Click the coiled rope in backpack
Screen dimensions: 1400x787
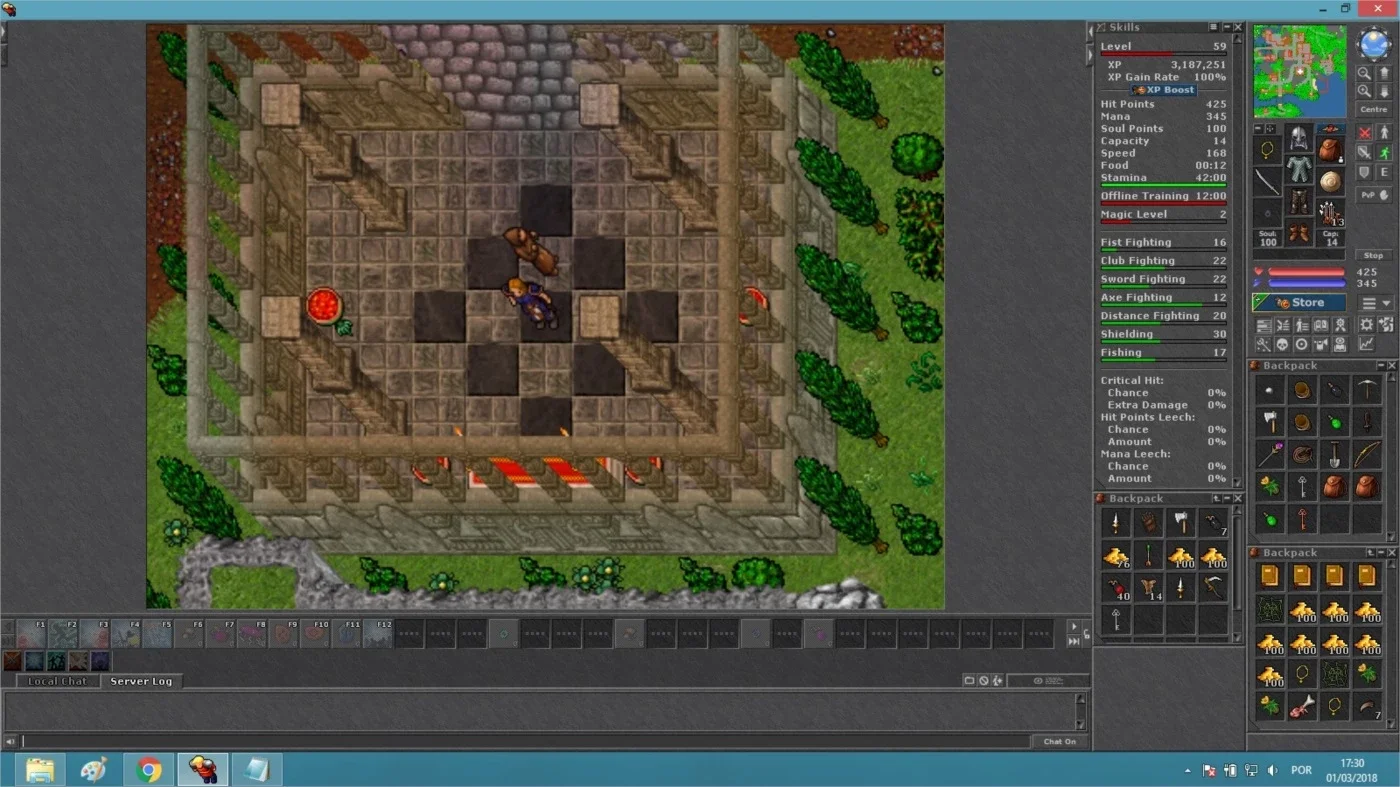(1302, 454)
